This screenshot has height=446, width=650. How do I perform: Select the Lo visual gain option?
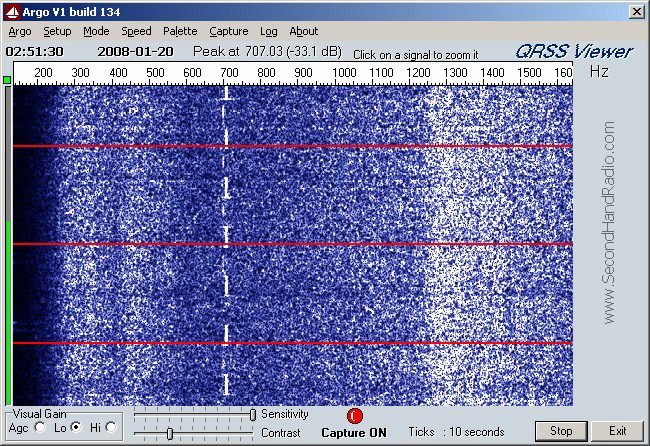[x=76, y=427]
